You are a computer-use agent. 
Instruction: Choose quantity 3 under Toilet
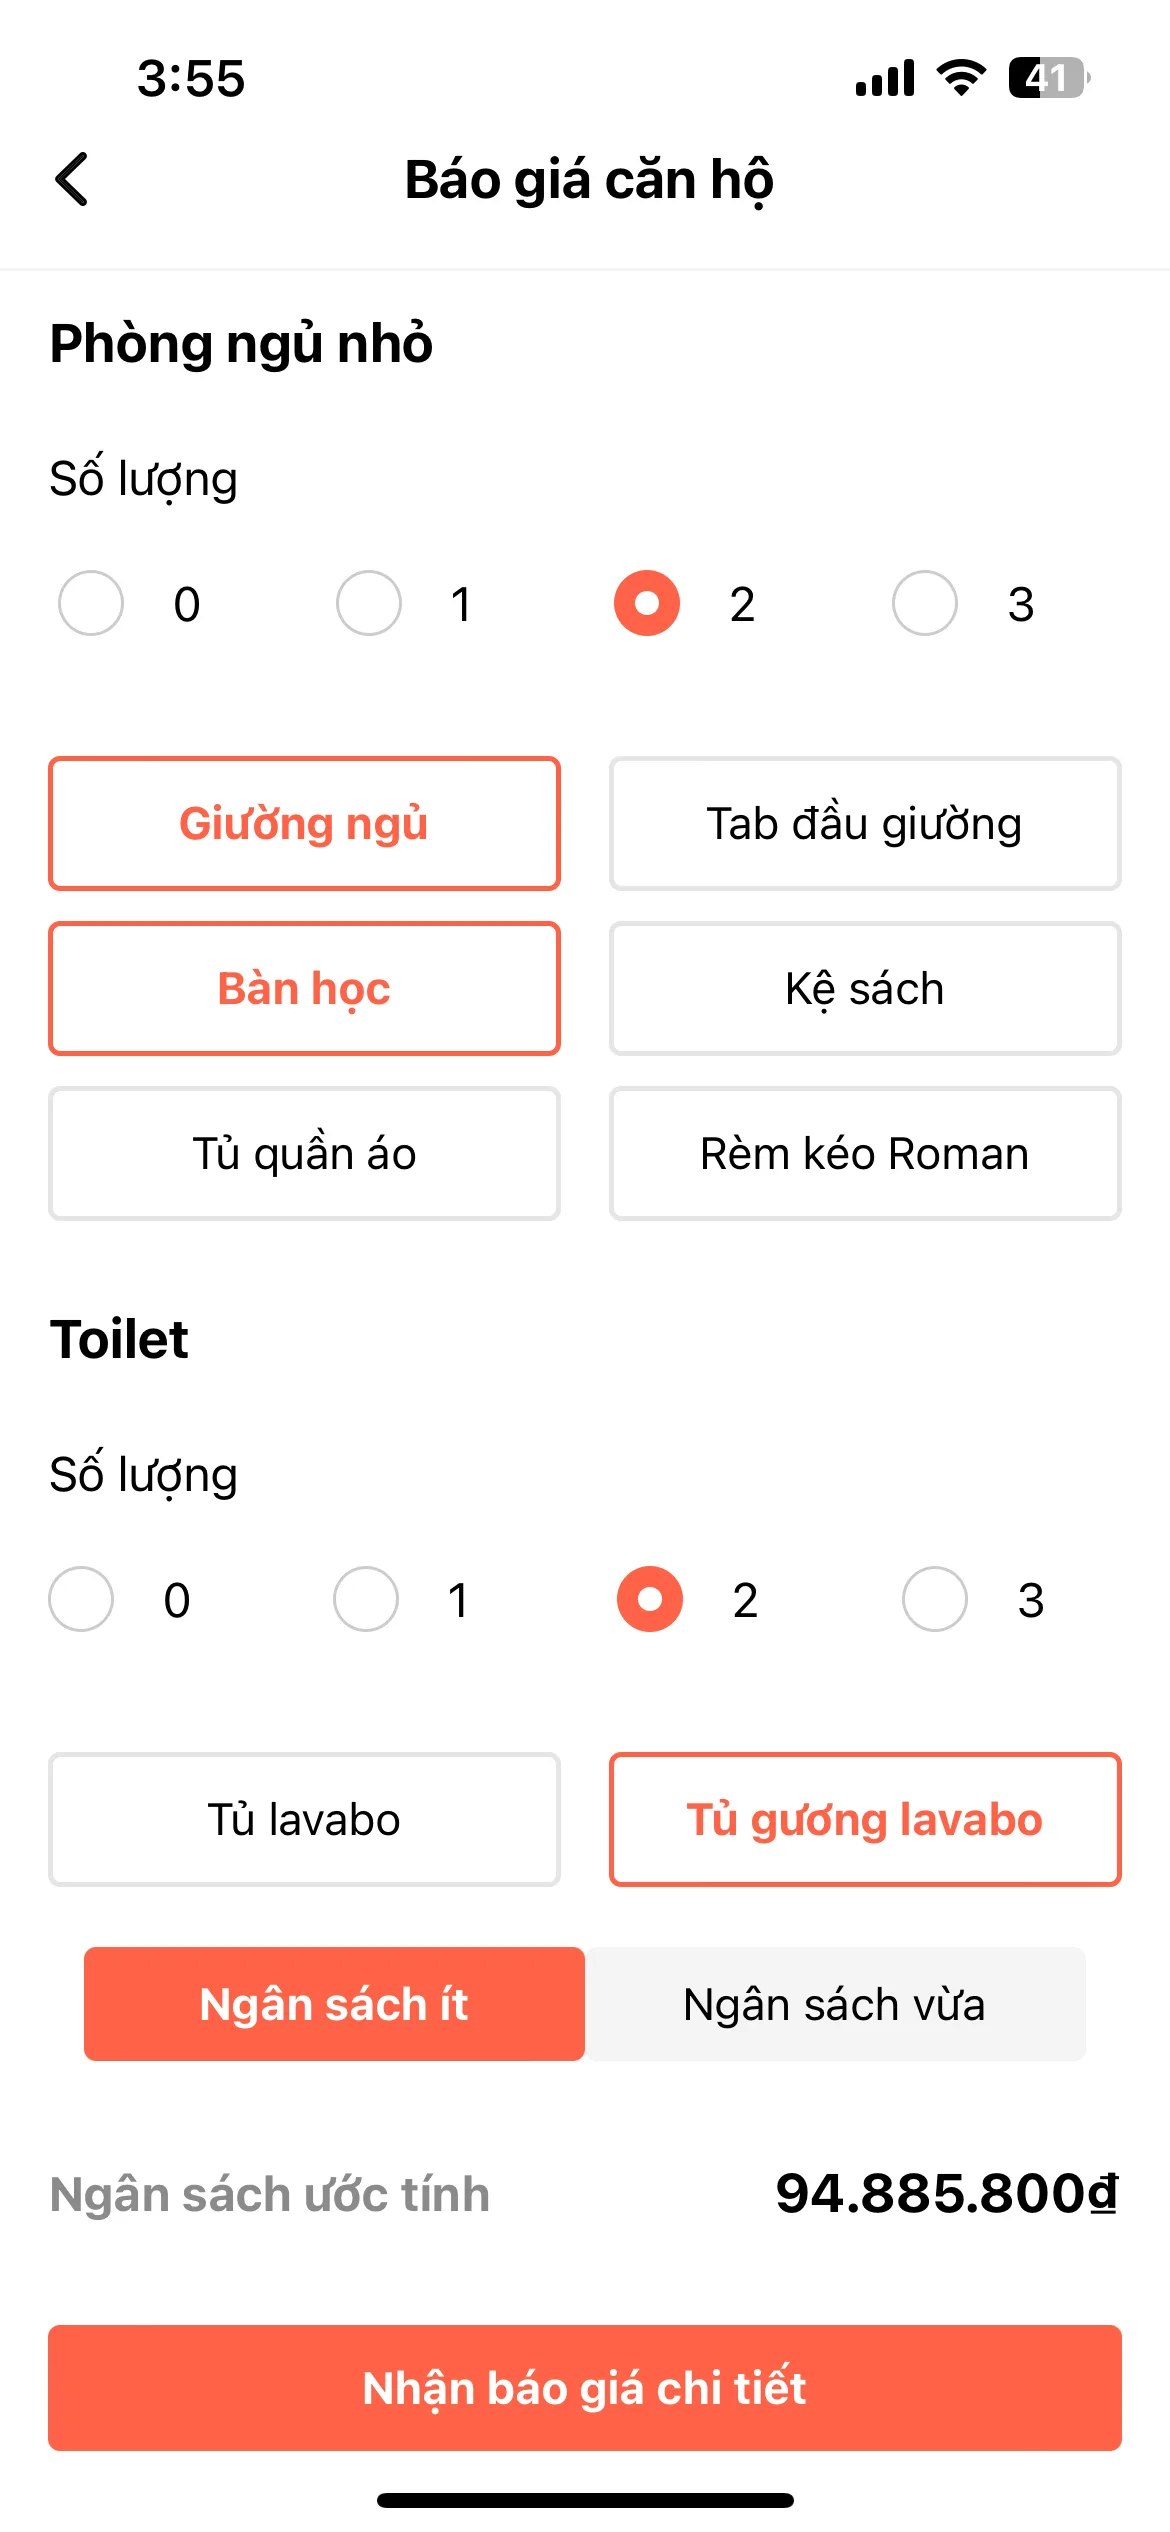(x=935, y=1599)
